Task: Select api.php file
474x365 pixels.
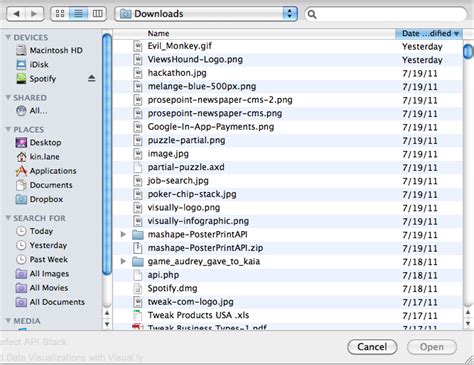Action: (x=288, y=275)
